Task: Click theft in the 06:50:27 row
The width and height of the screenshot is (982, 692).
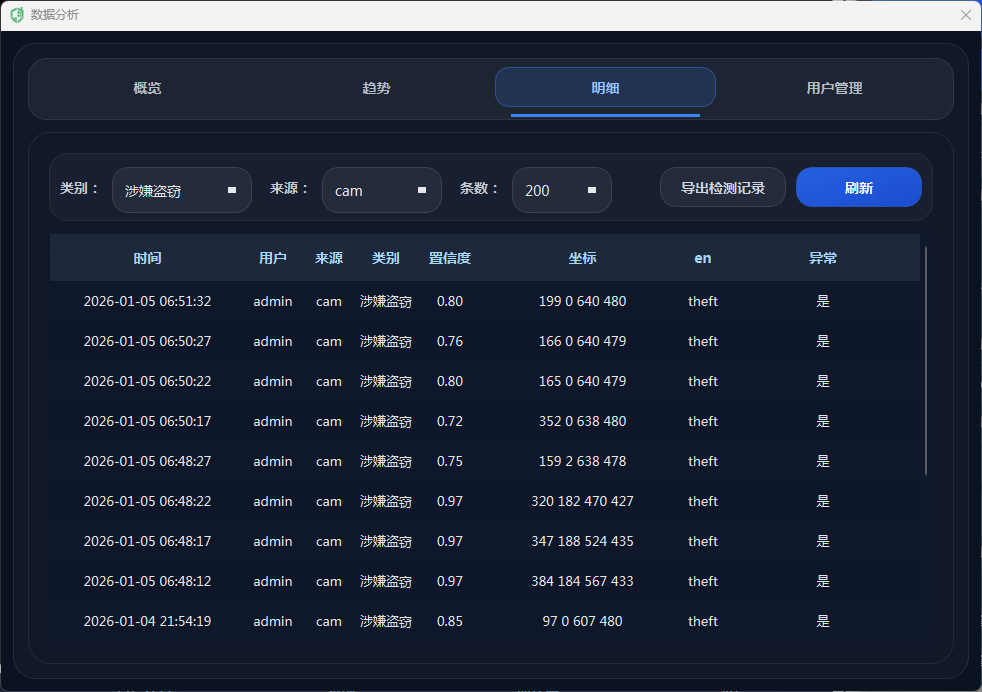Action: [703, 341]
